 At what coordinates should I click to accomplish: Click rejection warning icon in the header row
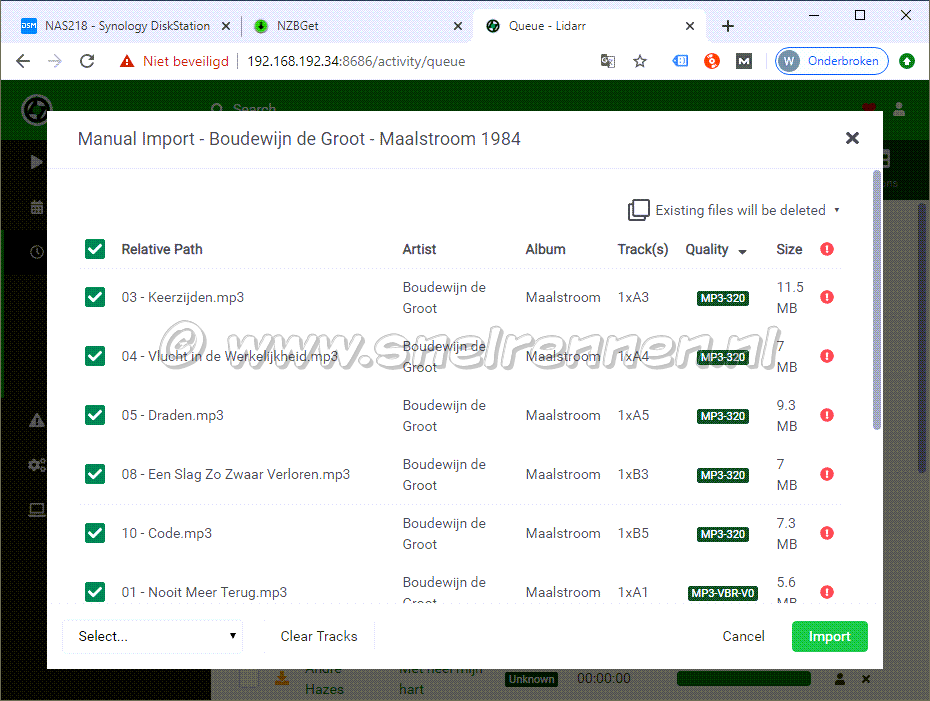(x=827, y=249)
